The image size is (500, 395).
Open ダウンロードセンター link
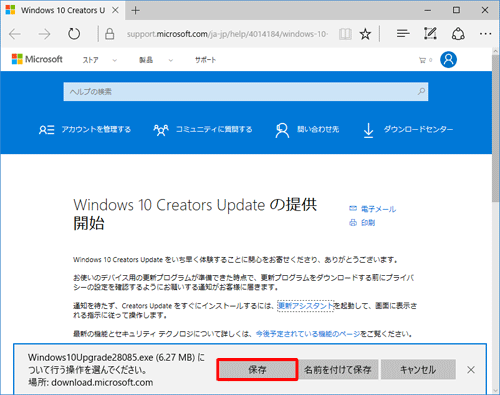pos(408,129)
